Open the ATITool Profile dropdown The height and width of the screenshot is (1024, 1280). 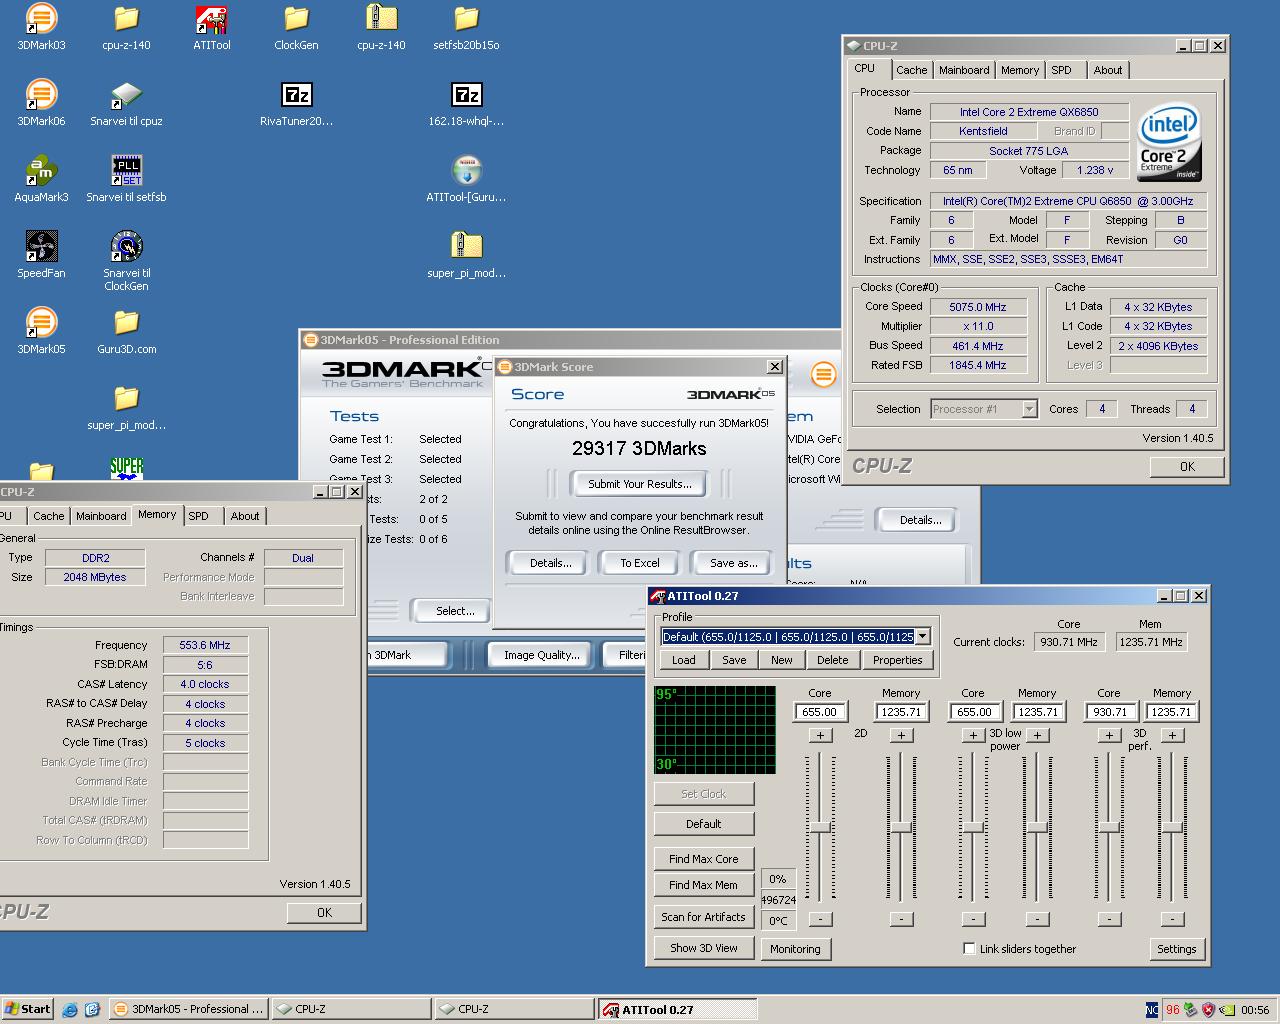coord(922,636)
